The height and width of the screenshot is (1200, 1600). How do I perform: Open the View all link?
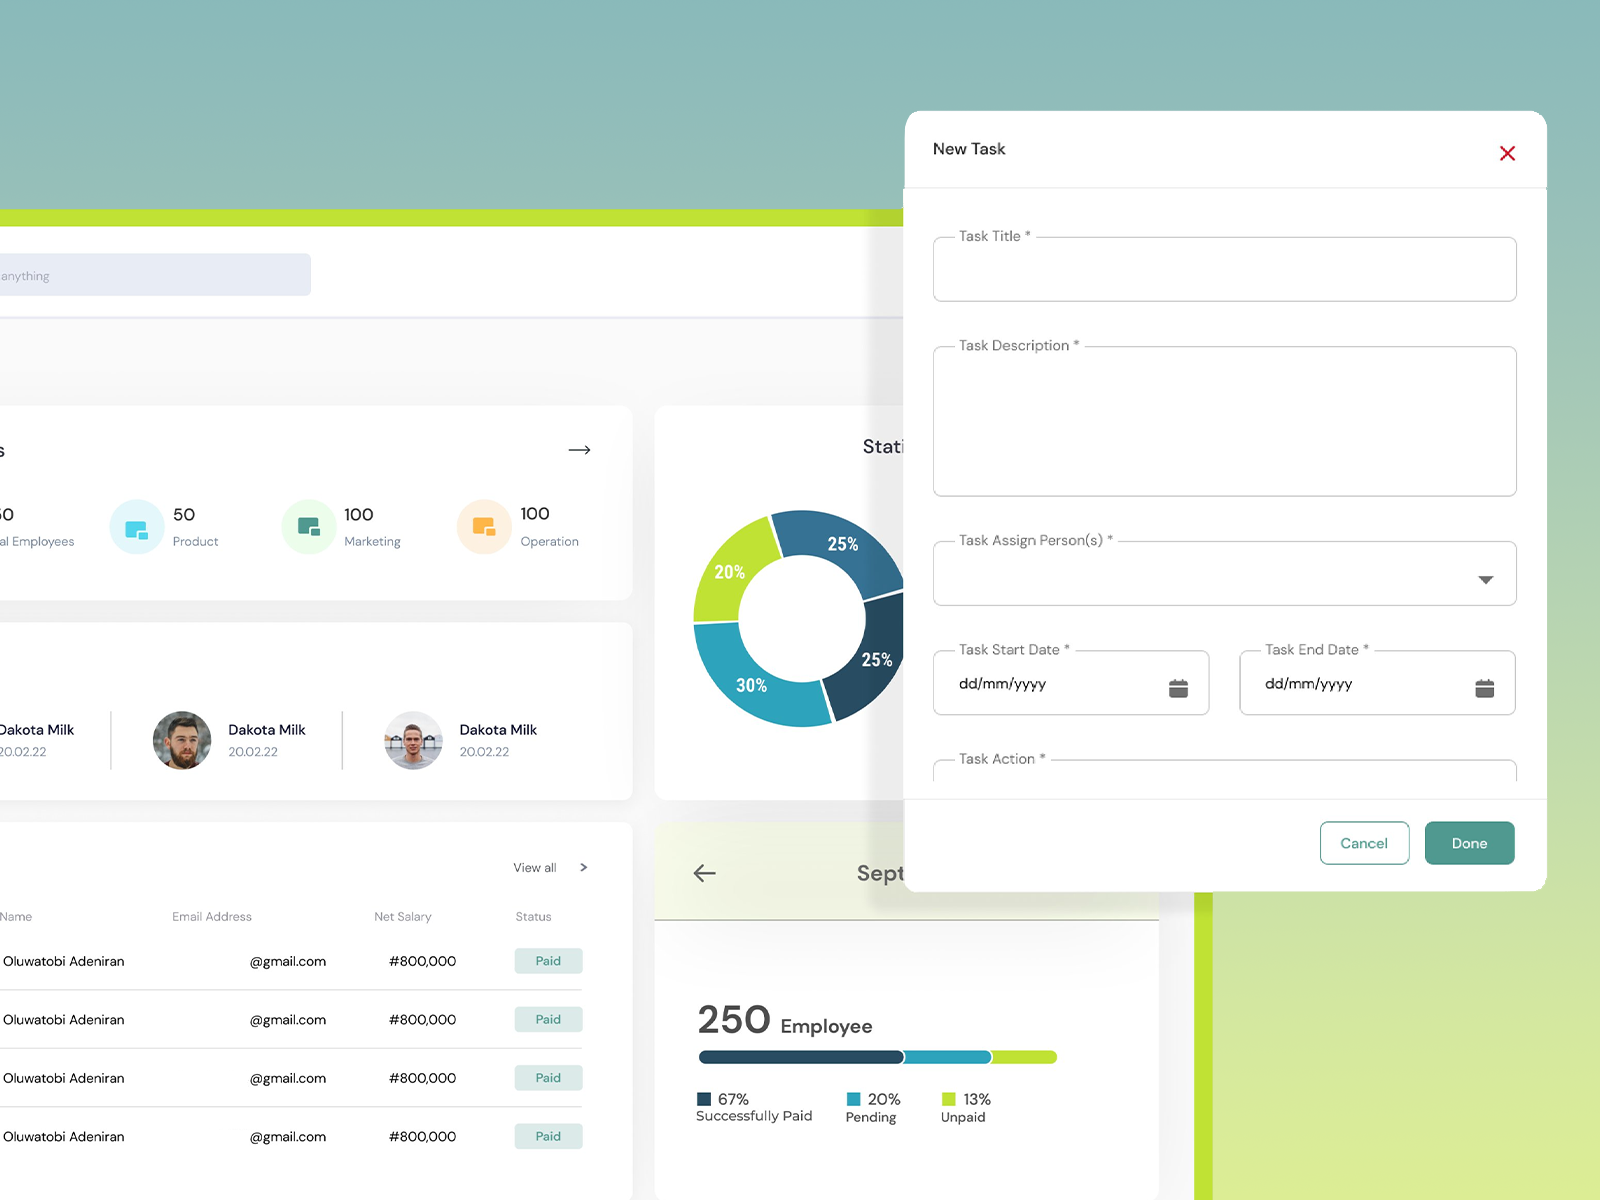[533, 867]
